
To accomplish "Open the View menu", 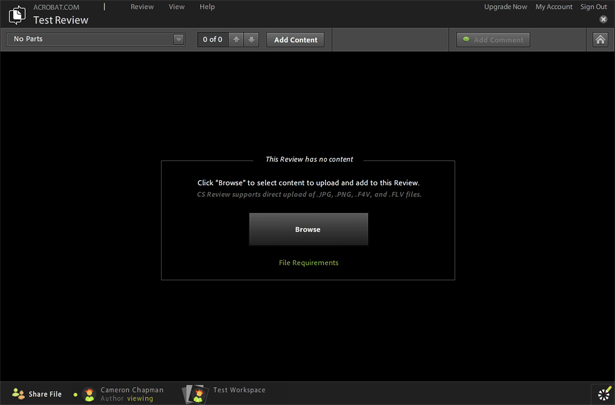I will click(x=176, y=7).
